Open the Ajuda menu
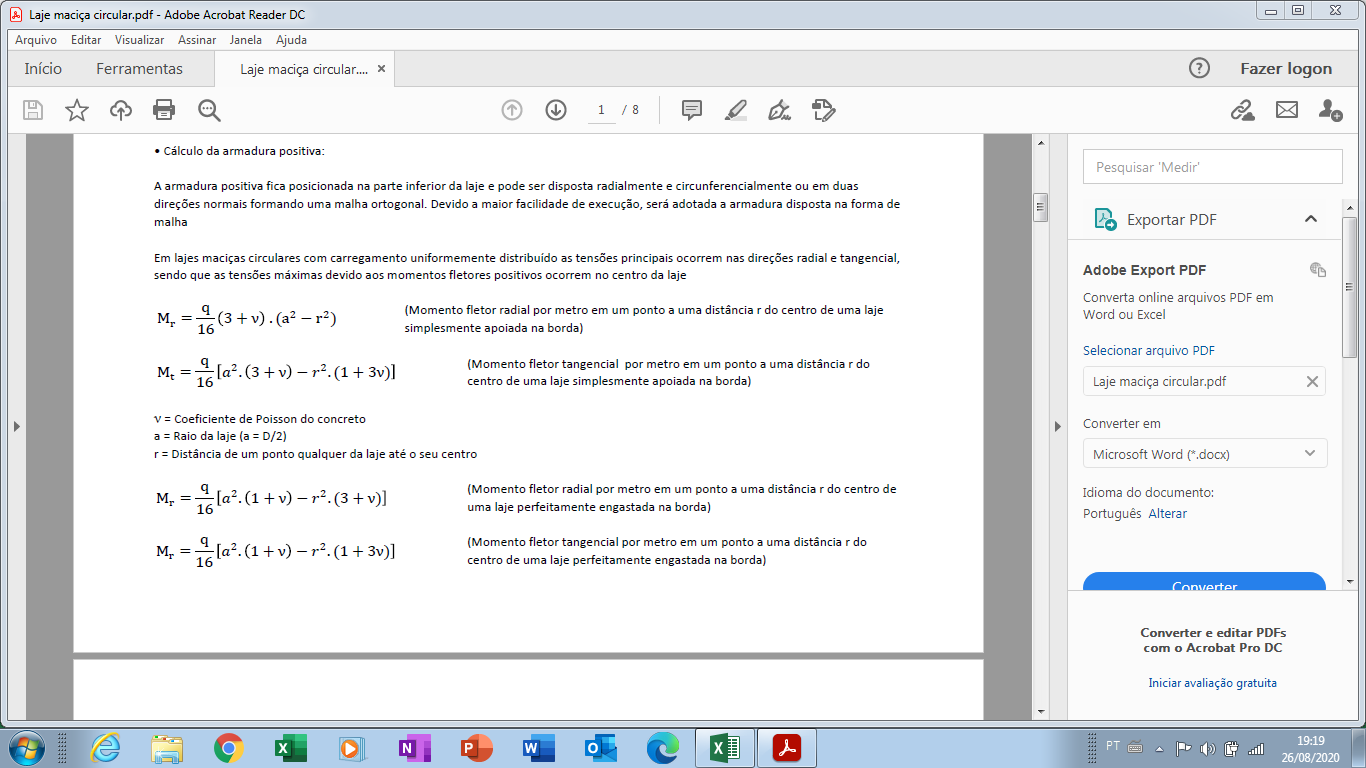The width and height of the screenshot is (1366, 768). click(291, 40)
